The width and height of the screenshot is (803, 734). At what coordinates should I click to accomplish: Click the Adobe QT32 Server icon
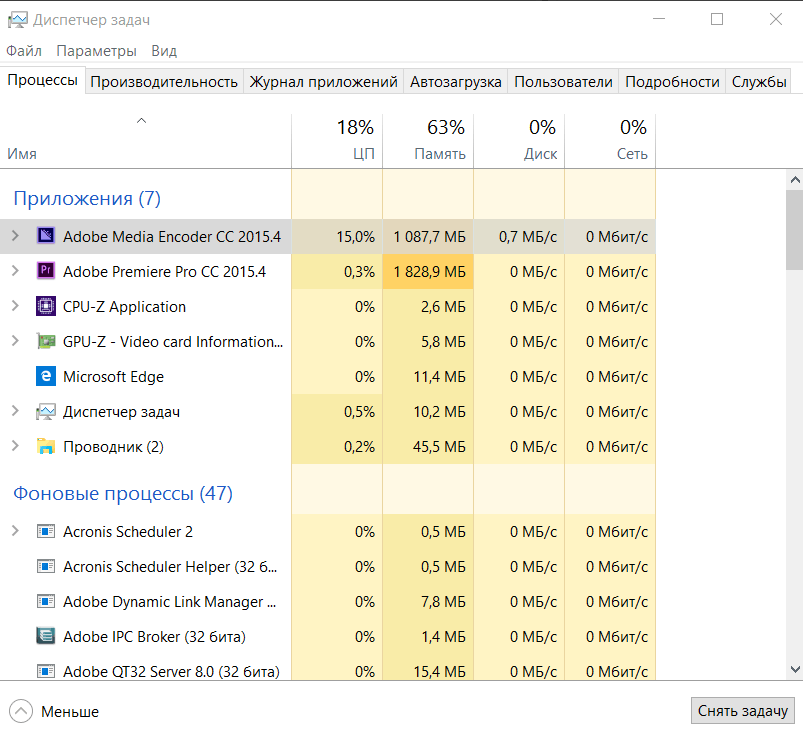click(46, 671)
